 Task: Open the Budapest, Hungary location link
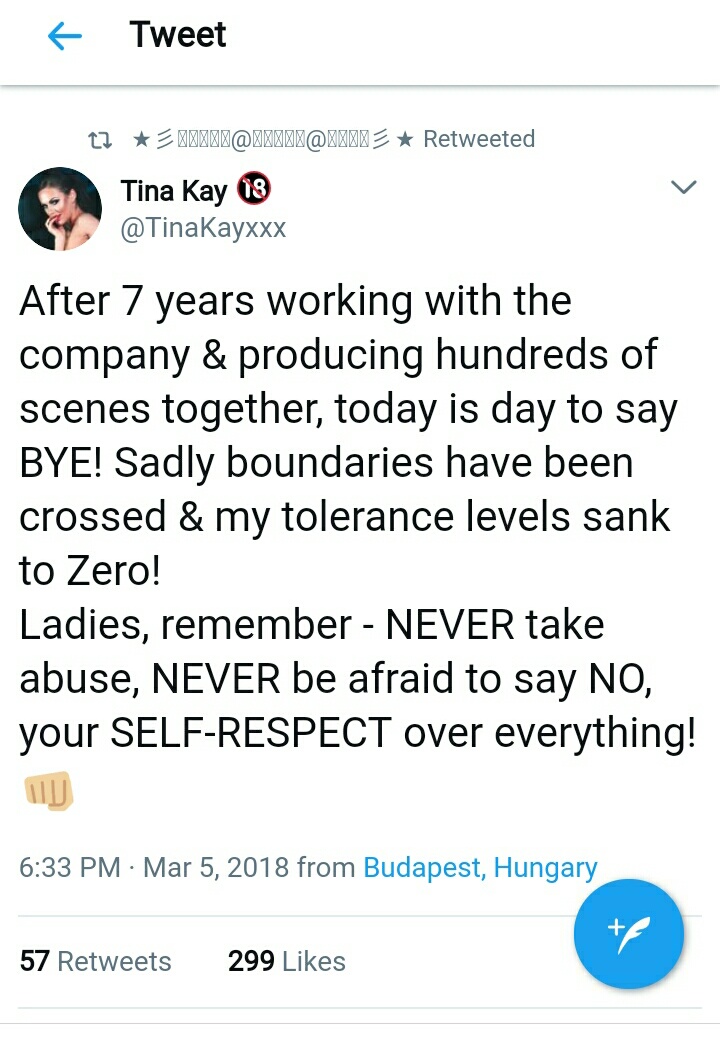[x=480, y=867]
